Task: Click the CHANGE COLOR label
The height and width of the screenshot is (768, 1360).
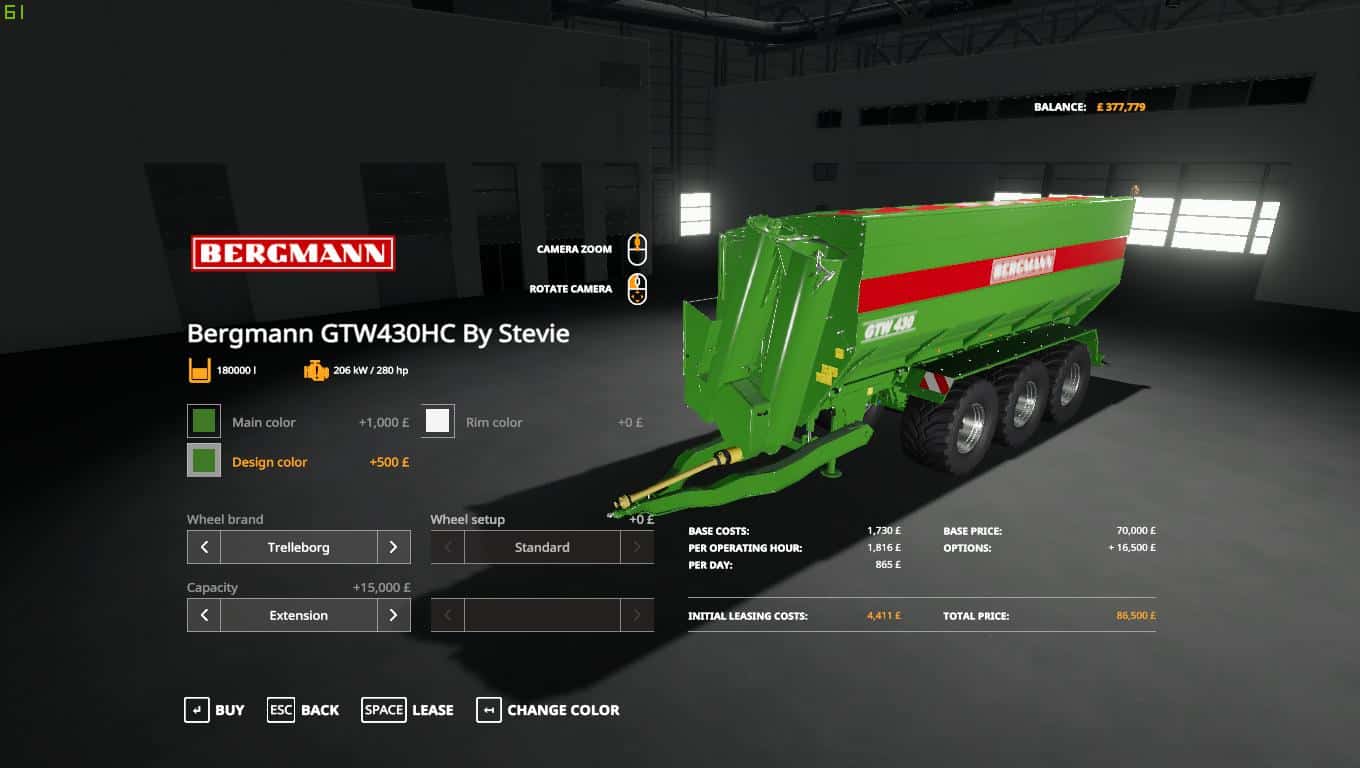Action: coord(563,710)
